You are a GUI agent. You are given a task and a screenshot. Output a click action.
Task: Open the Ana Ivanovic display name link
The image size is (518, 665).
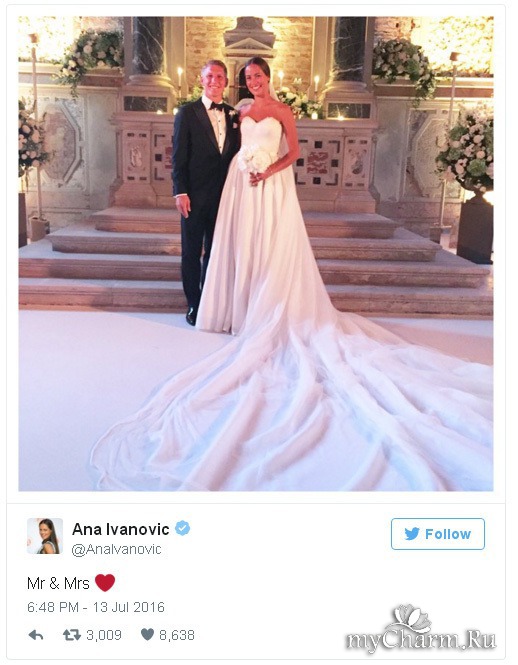click(x=120, y=529)
